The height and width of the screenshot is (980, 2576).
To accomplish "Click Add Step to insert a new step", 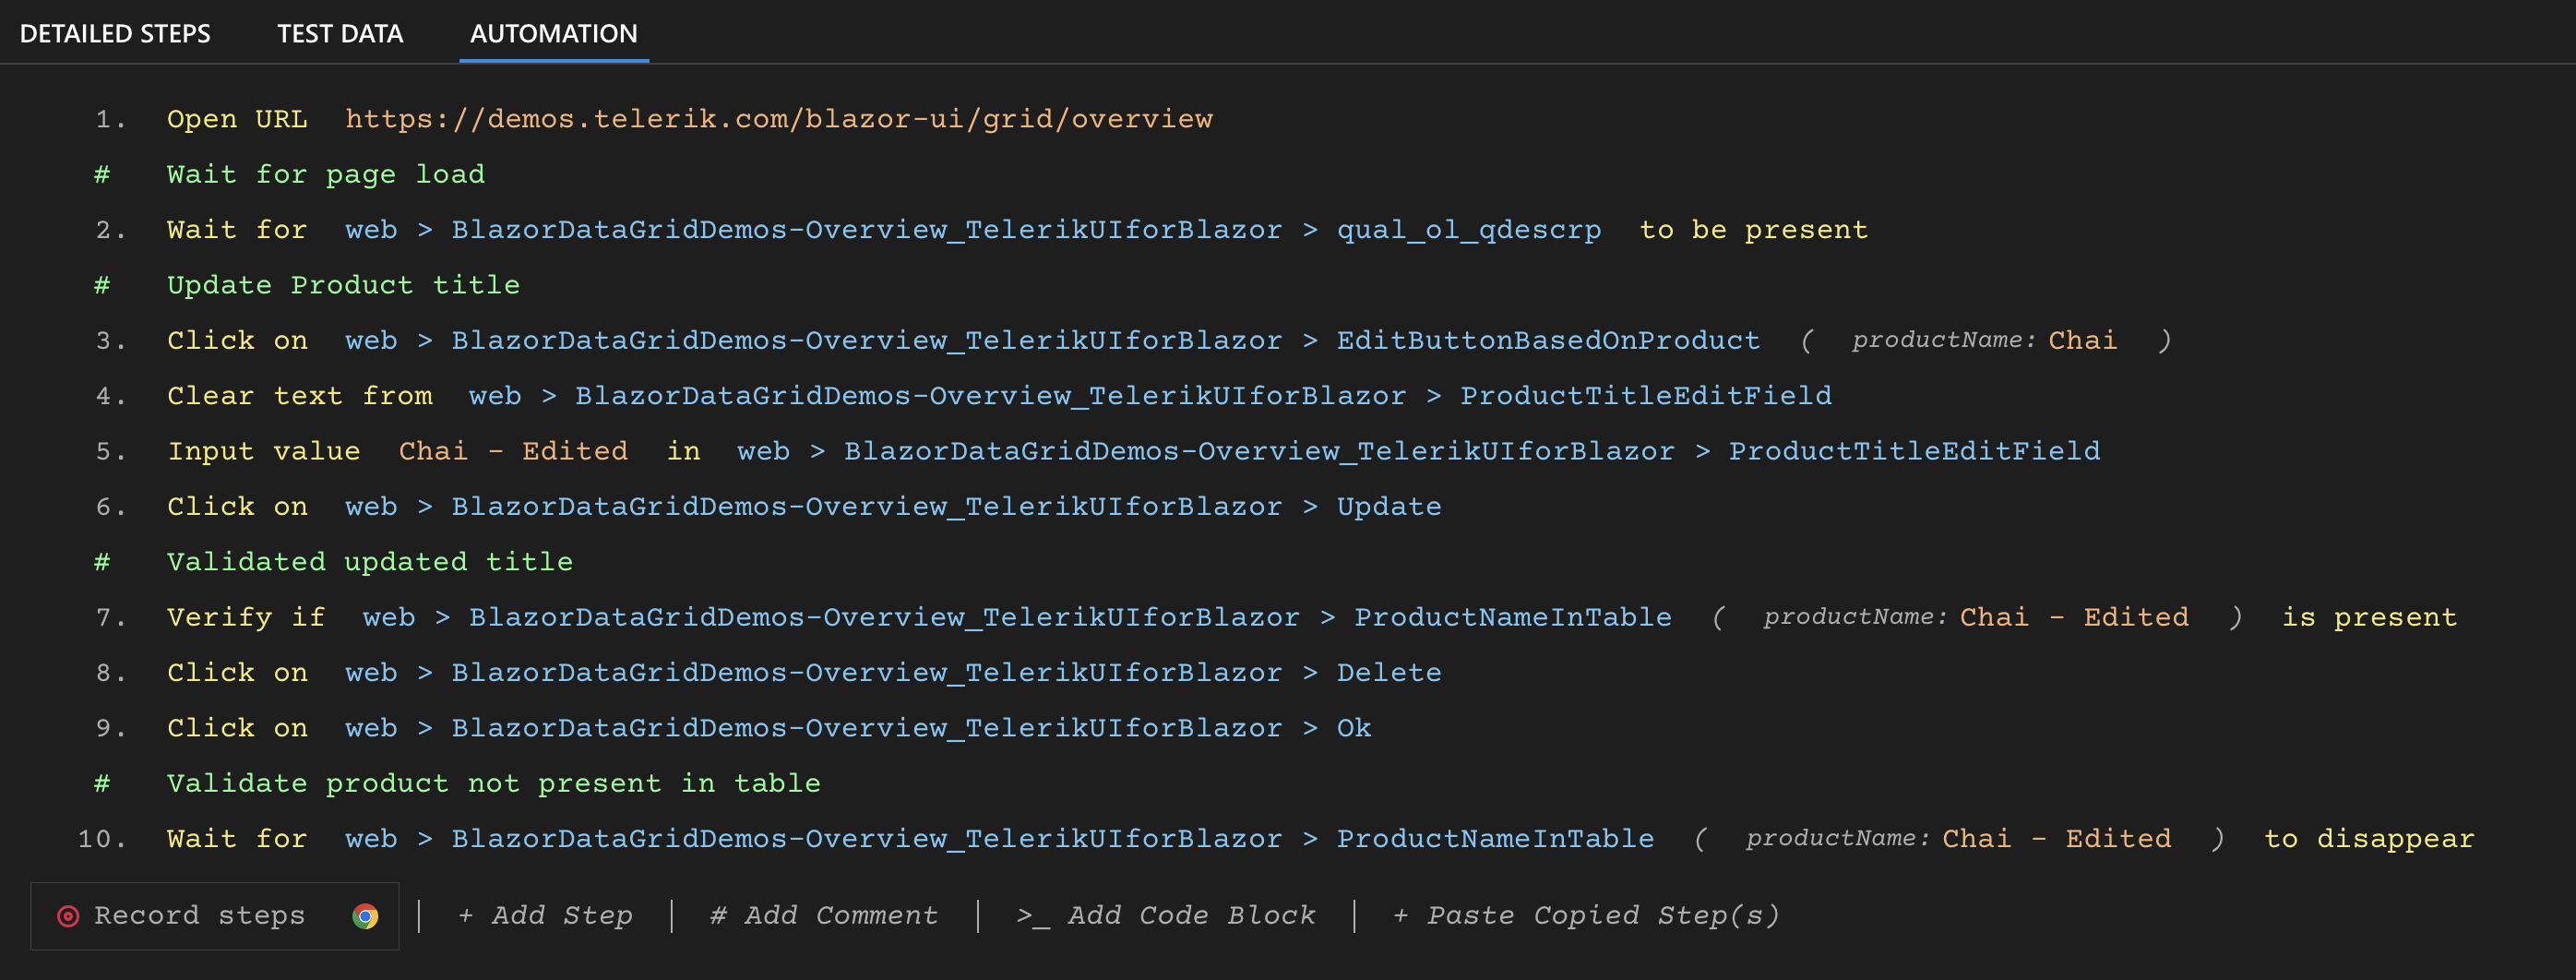I will (562, 915).
